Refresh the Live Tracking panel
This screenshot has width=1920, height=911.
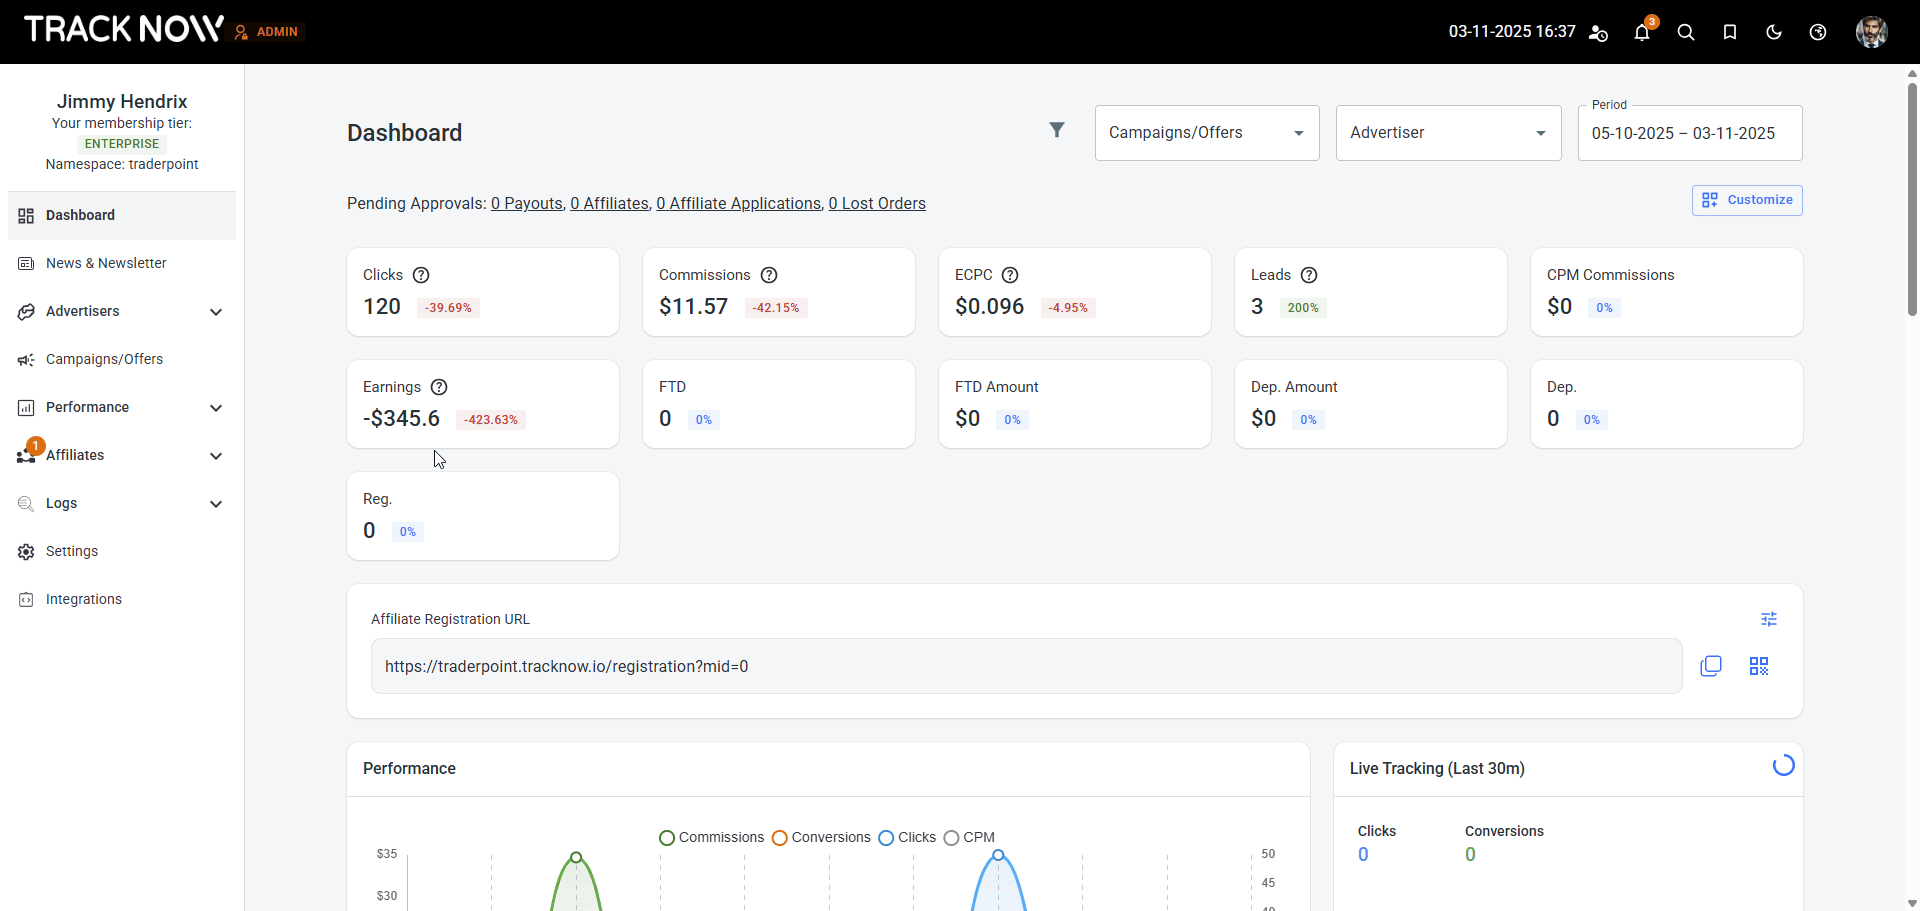coord(1783,766)
